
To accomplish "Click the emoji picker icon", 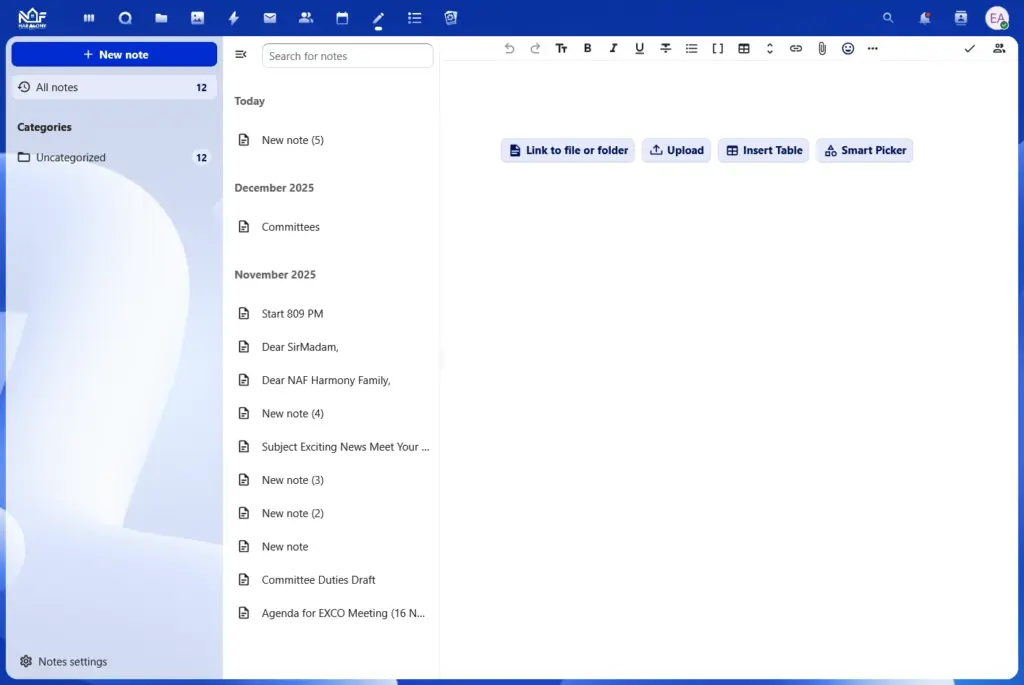I will coord(848,48).
